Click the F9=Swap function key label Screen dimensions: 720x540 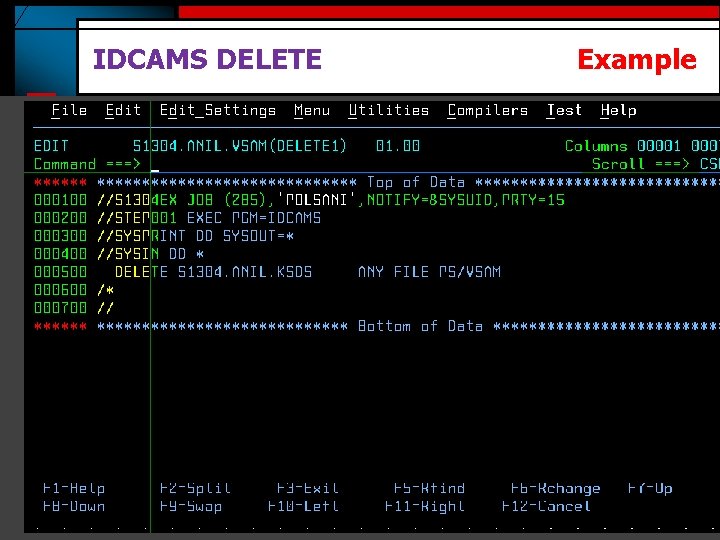(x=191, y=506)
